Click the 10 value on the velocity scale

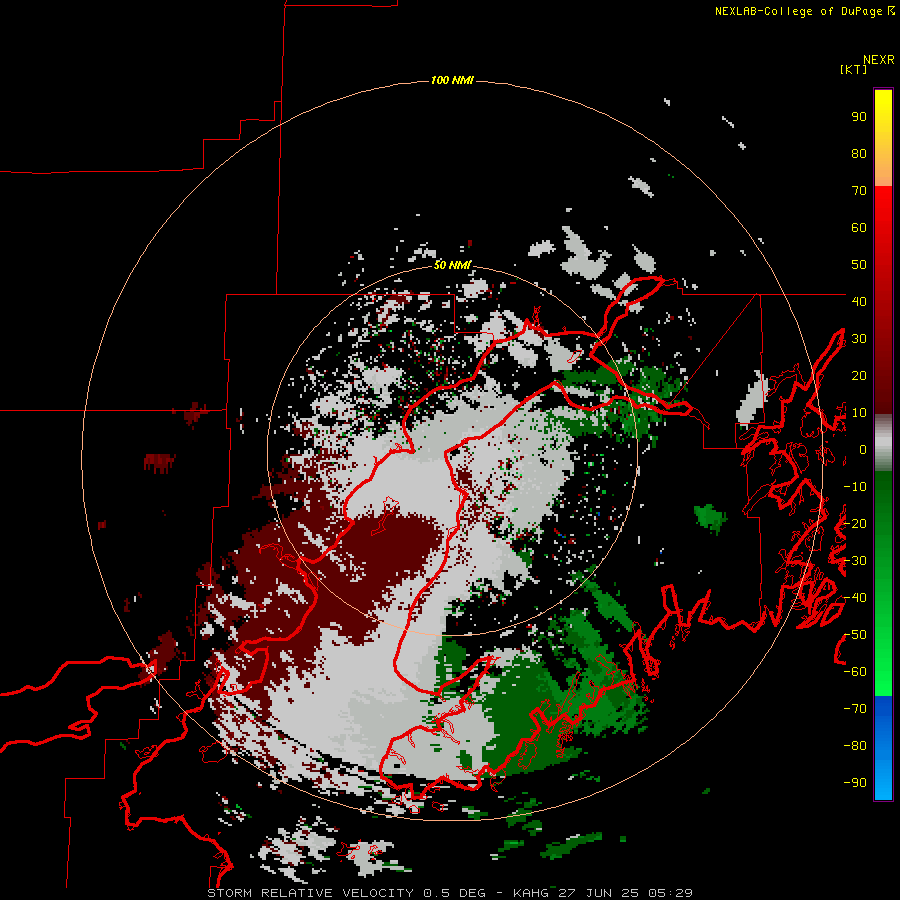pyautogui.click(x=859, y=413)
